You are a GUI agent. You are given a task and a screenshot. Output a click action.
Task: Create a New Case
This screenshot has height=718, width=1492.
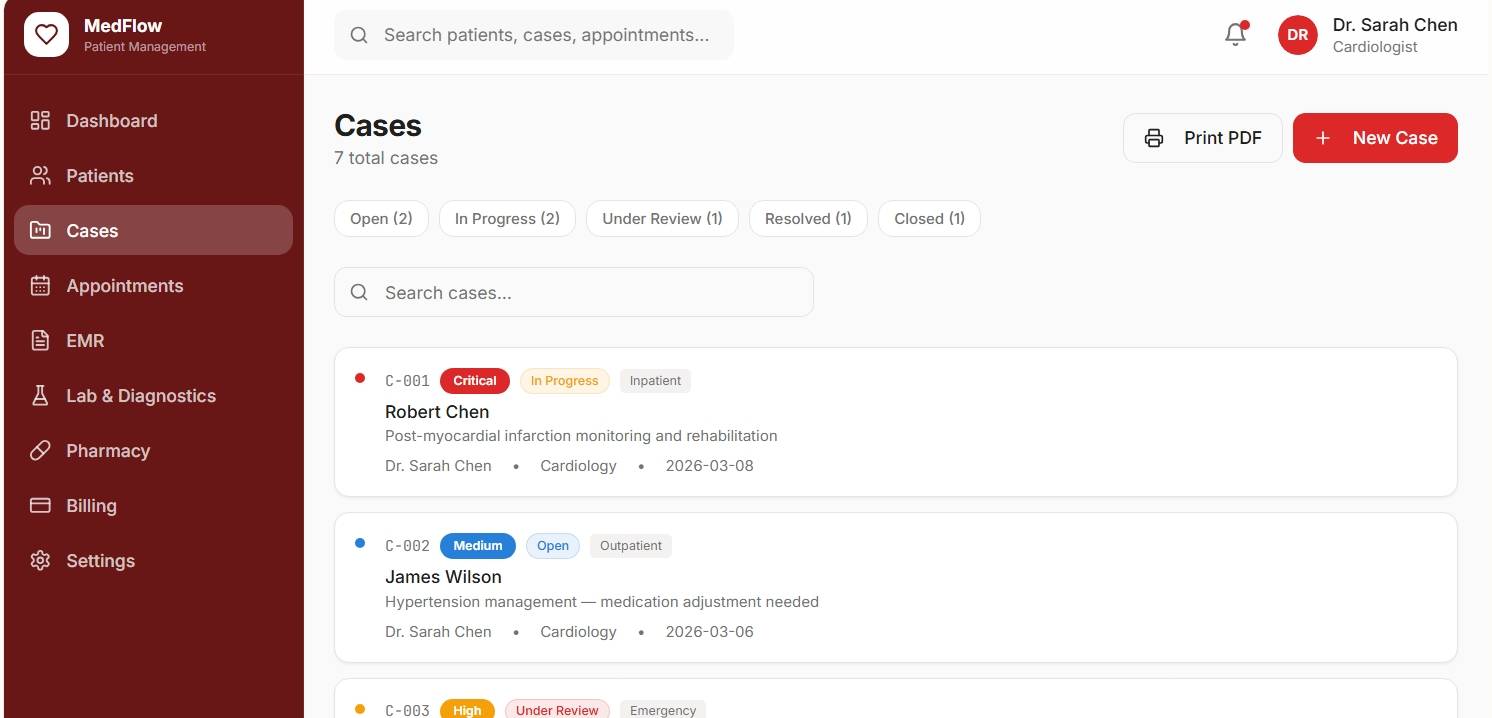(1375, 138)
